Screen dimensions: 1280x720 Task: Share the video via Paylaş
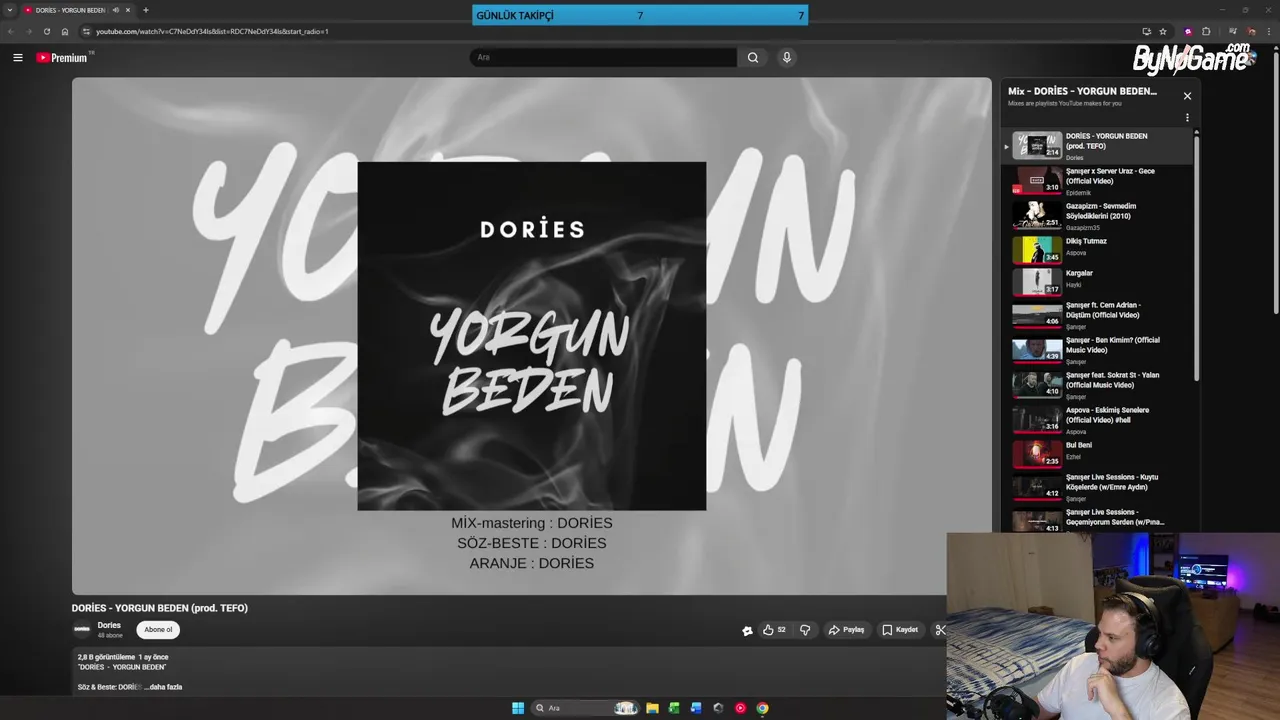click(846, 630)
